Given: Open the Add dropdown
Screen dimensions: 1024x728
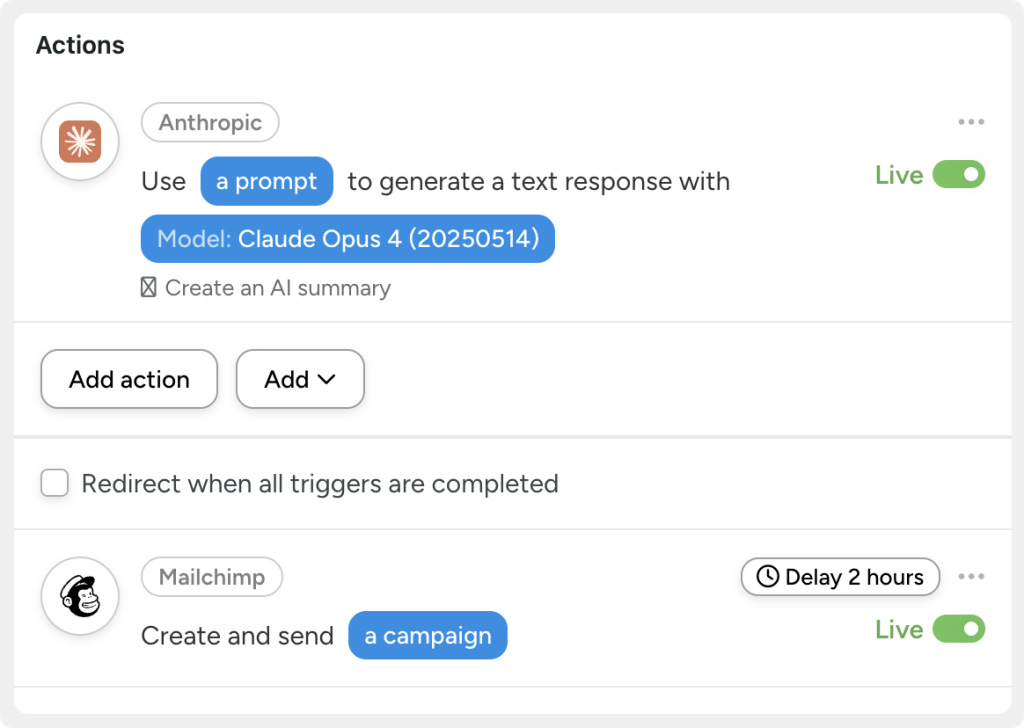Looking at the screenshot, I should click(300, 379).
